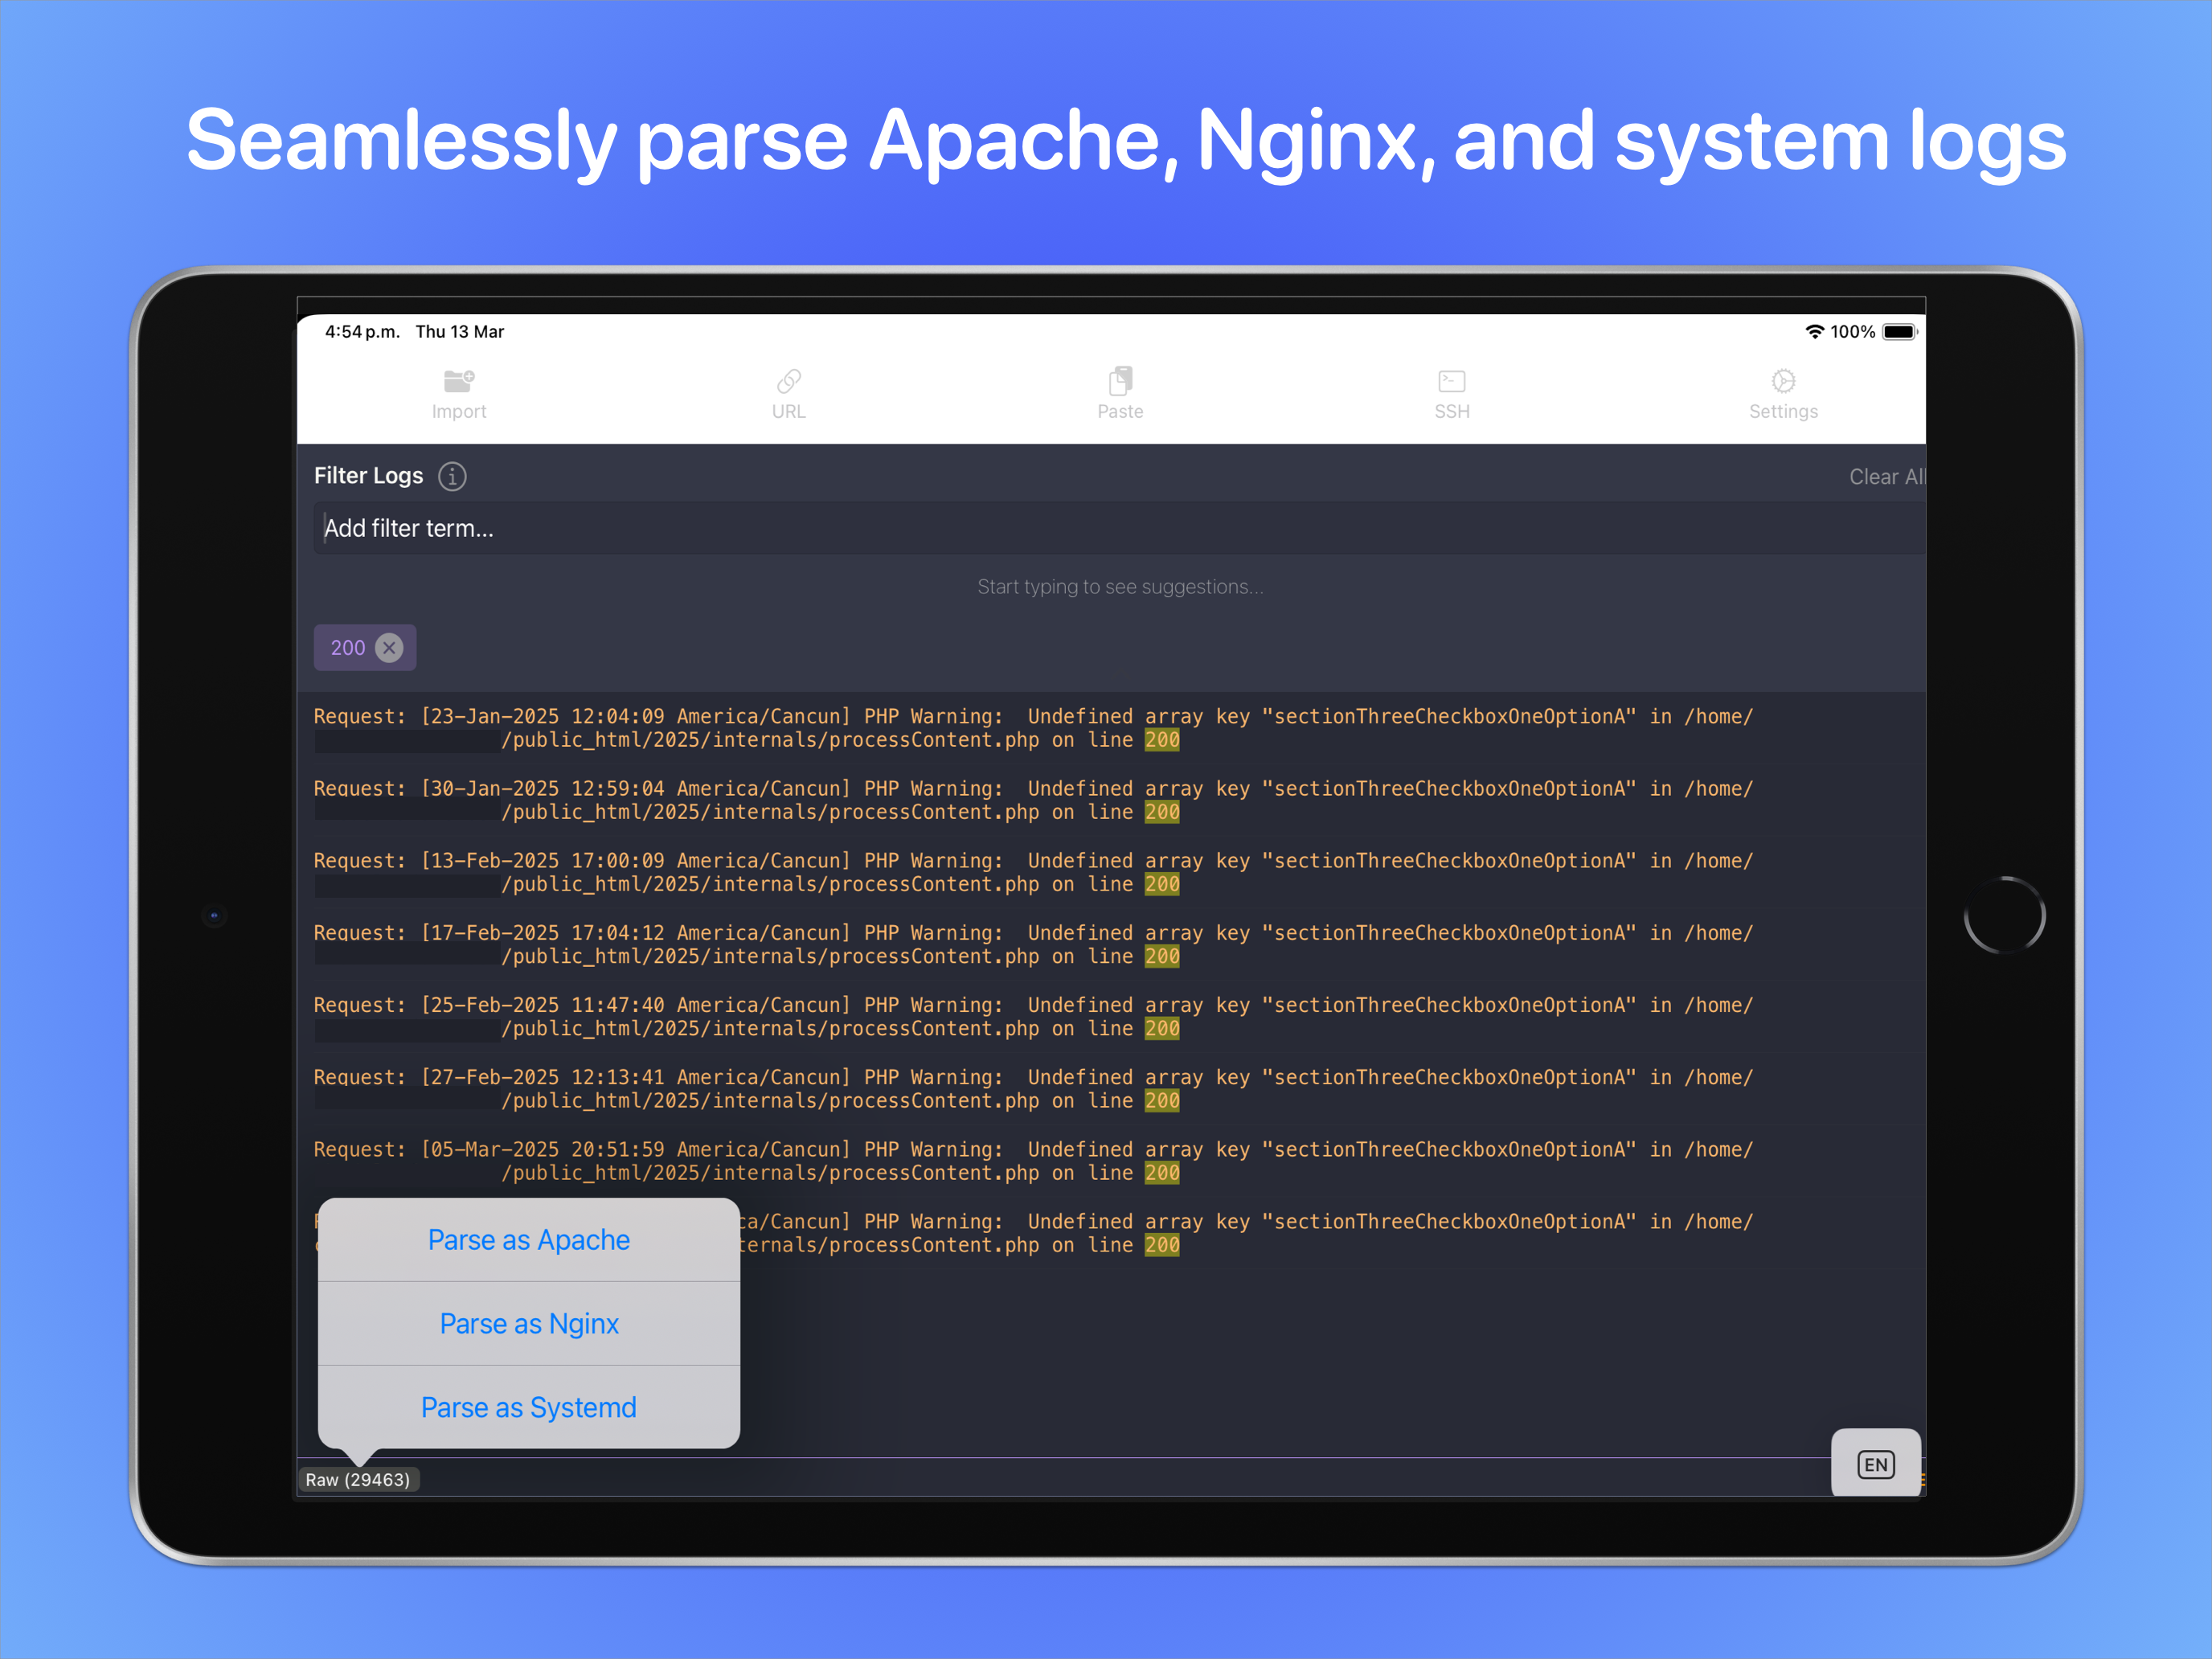Viewport: 2212px width, 1659px height.
Task: Tap the EN keyboard language button
Action: coord(1875,1464)
